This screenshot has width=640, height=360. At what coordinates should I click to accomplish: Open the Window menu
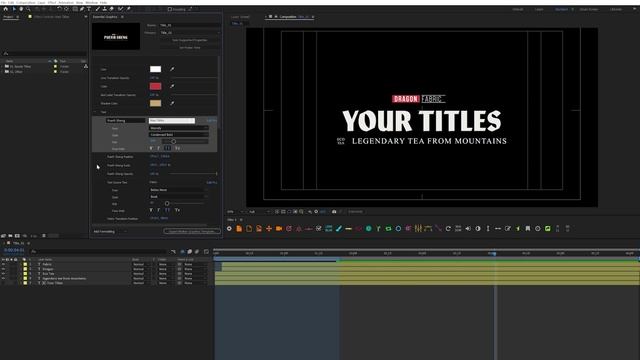click(91, 2)
